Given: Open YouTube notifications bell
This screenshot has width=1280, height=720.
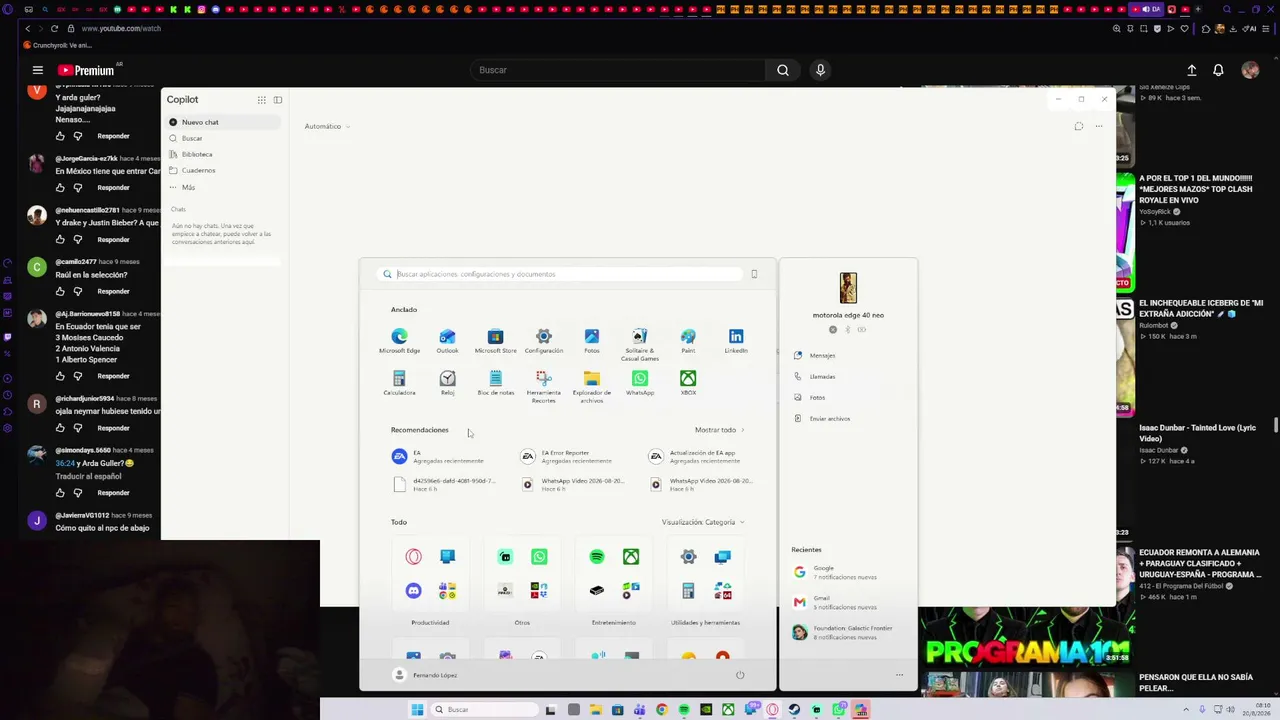Looking at the screenshot, I should [1218, 70].
